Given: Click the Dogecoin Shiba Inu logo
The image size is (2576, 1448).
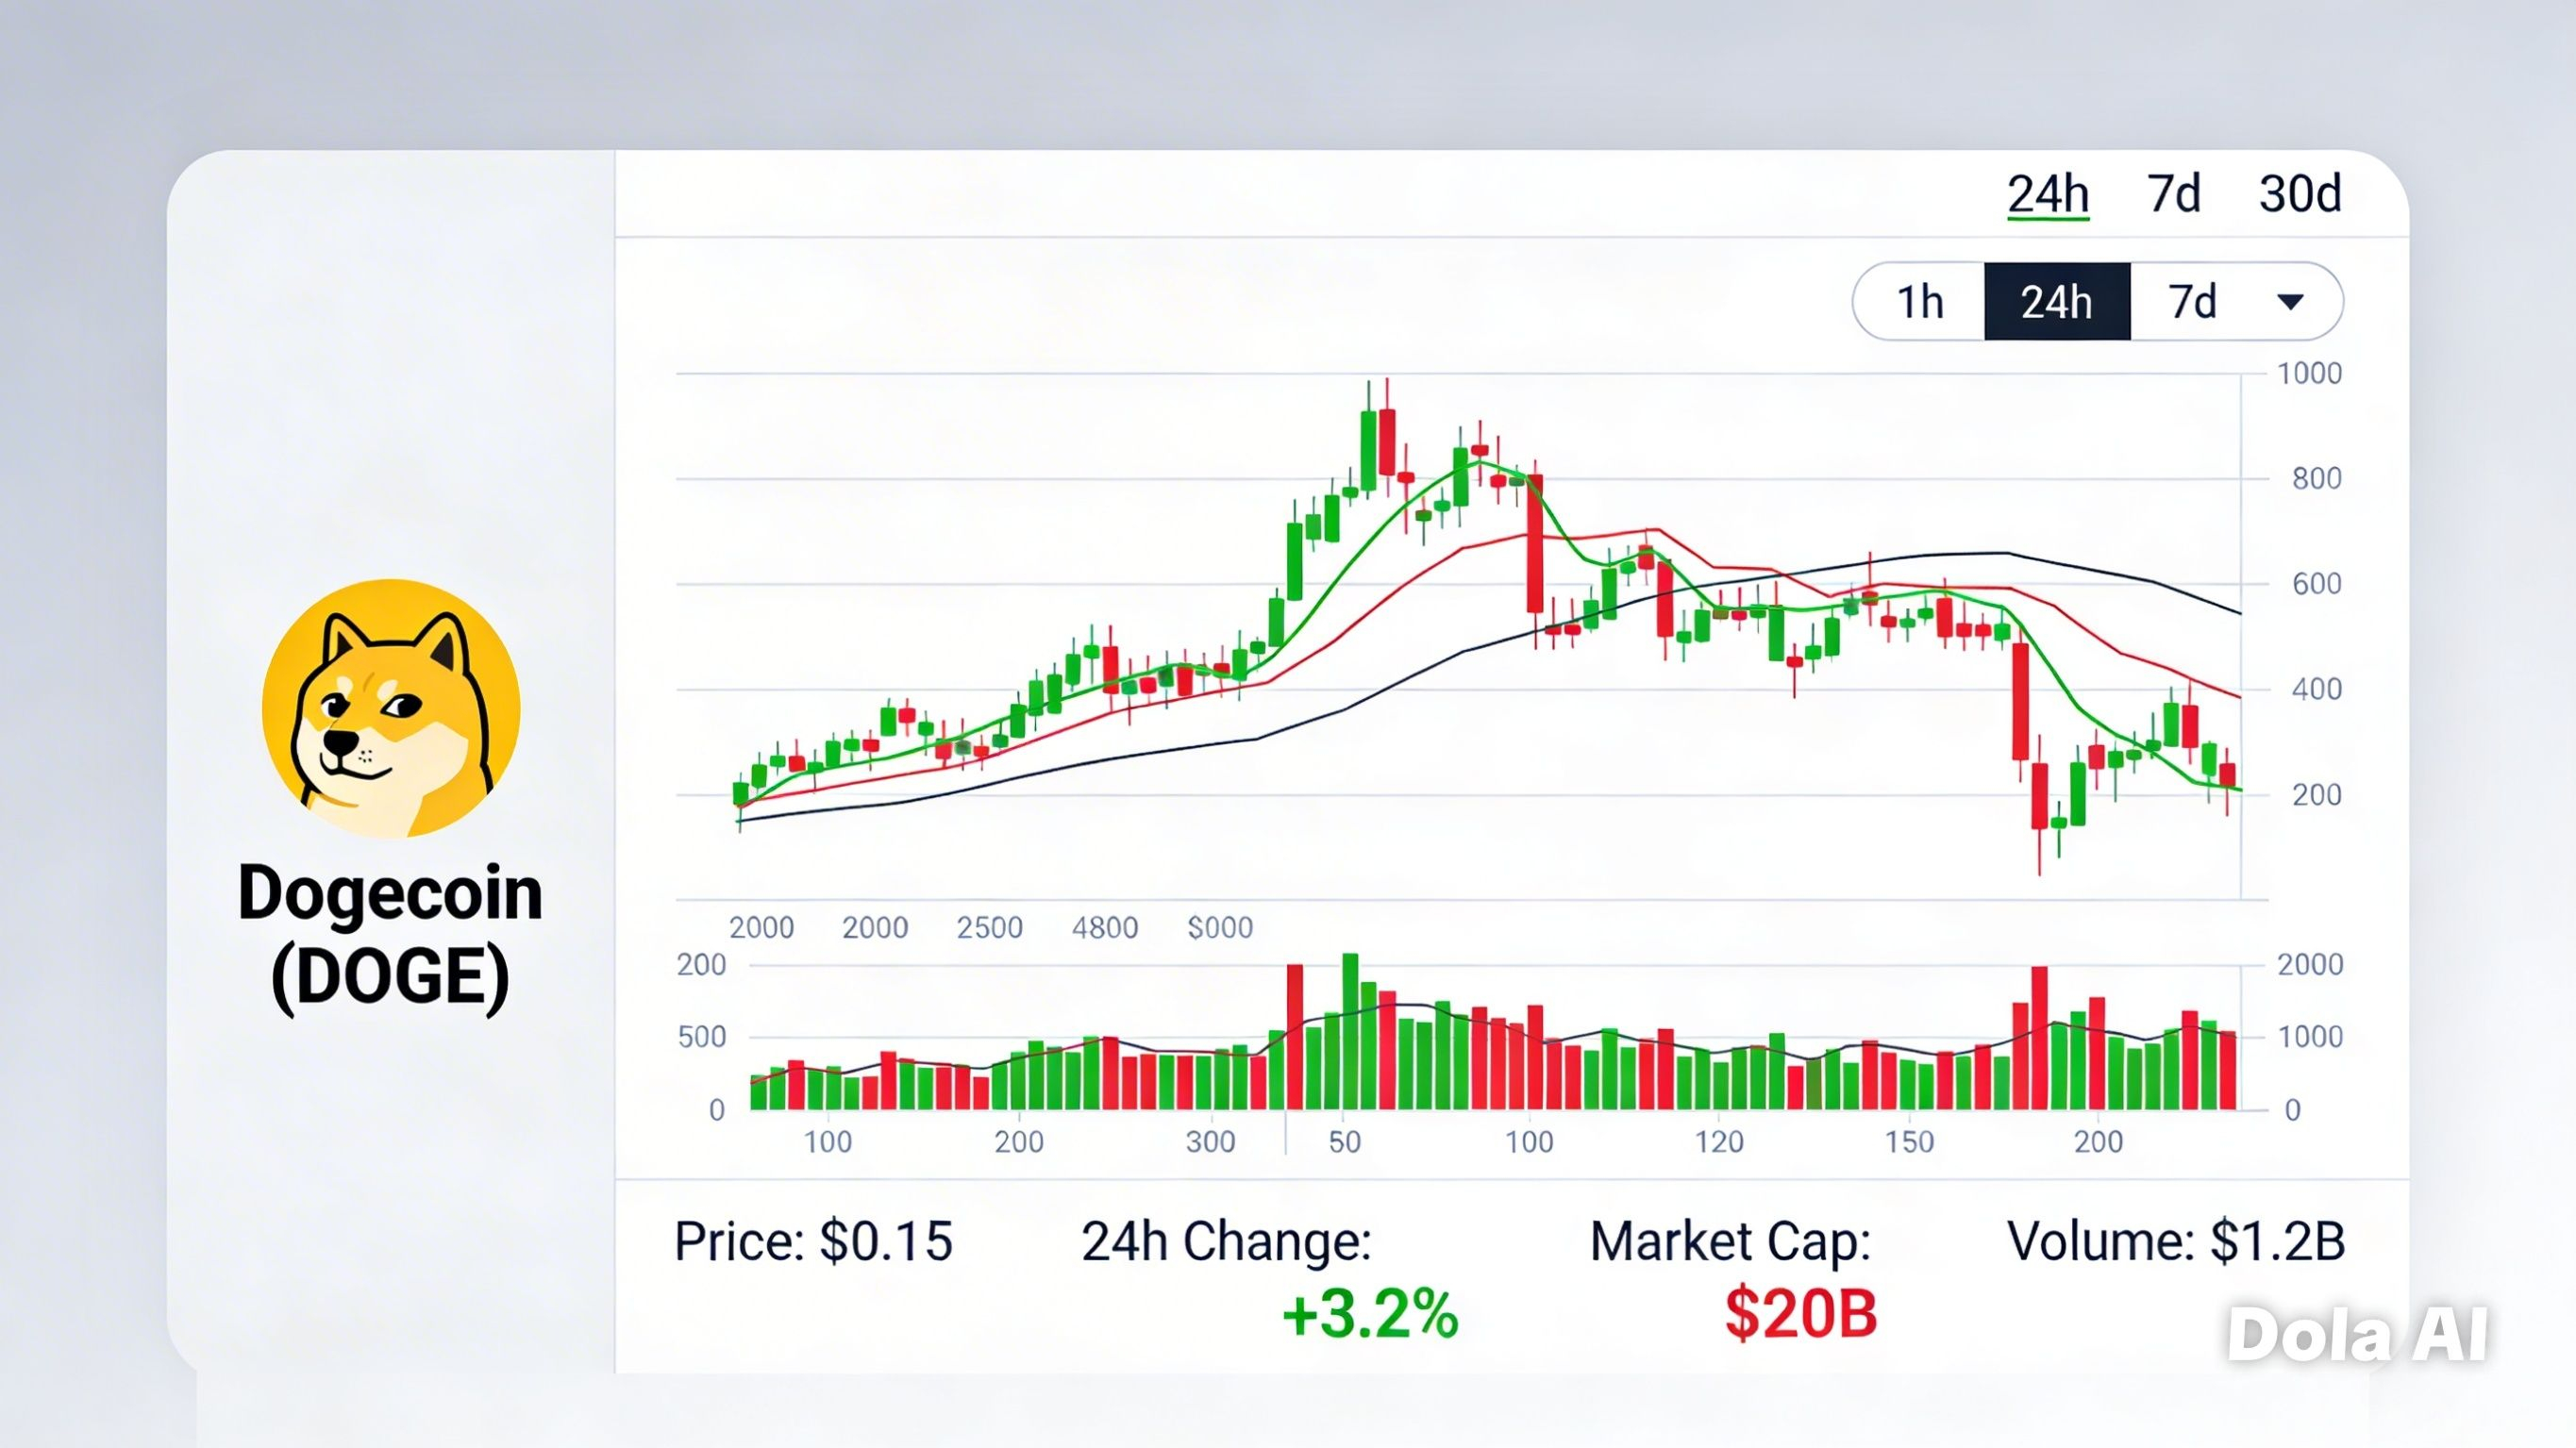Looking at the screenshot, I should [x=391, y=708].
